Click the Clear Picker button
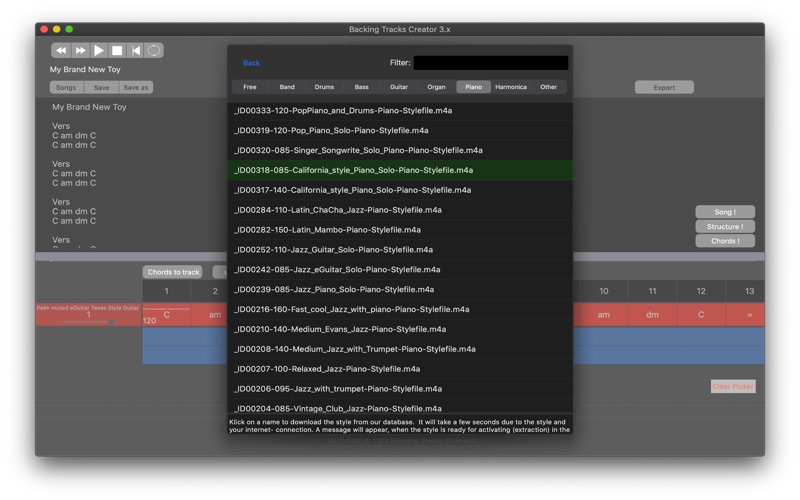800x500 pixels. [733, 386]
